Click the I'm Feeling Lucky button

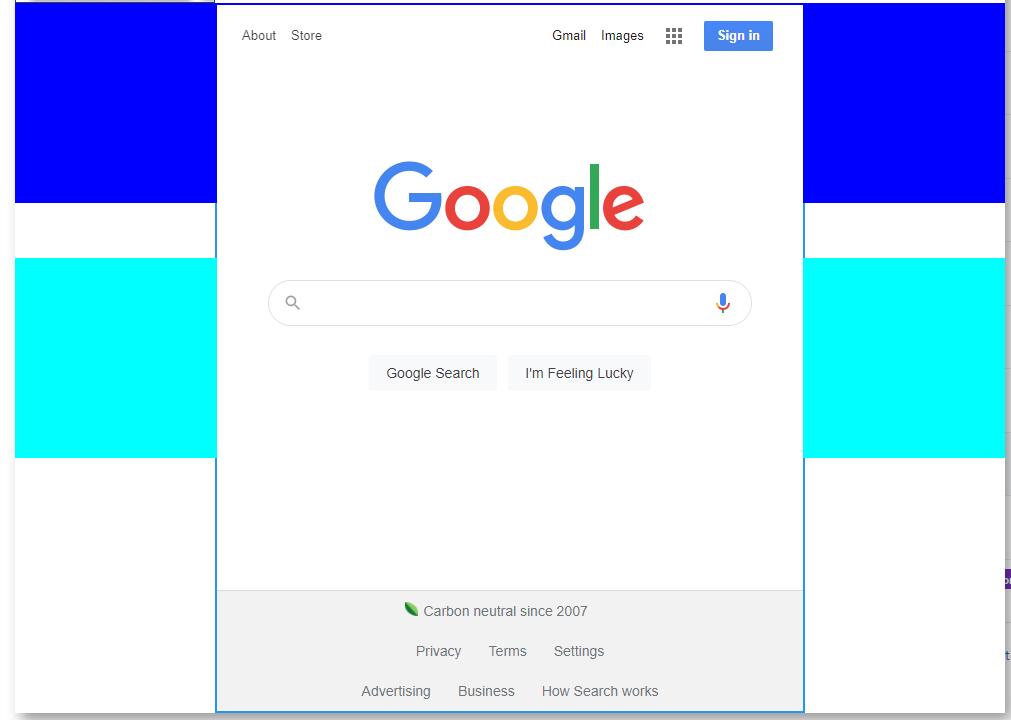(x=579, y=373)
